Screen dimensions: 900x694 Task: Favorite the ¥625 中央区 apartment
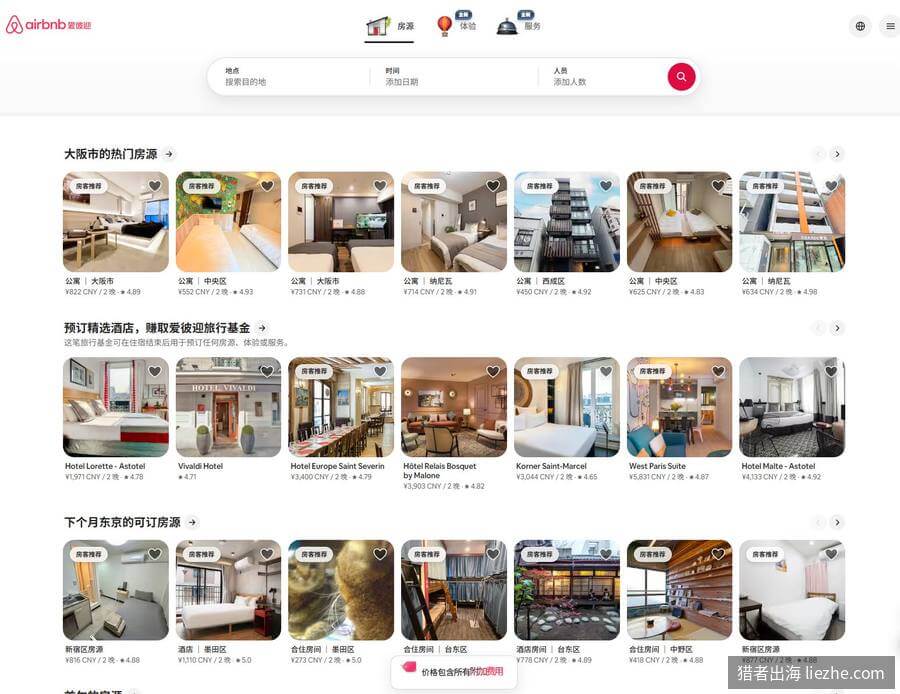[719, 185]
